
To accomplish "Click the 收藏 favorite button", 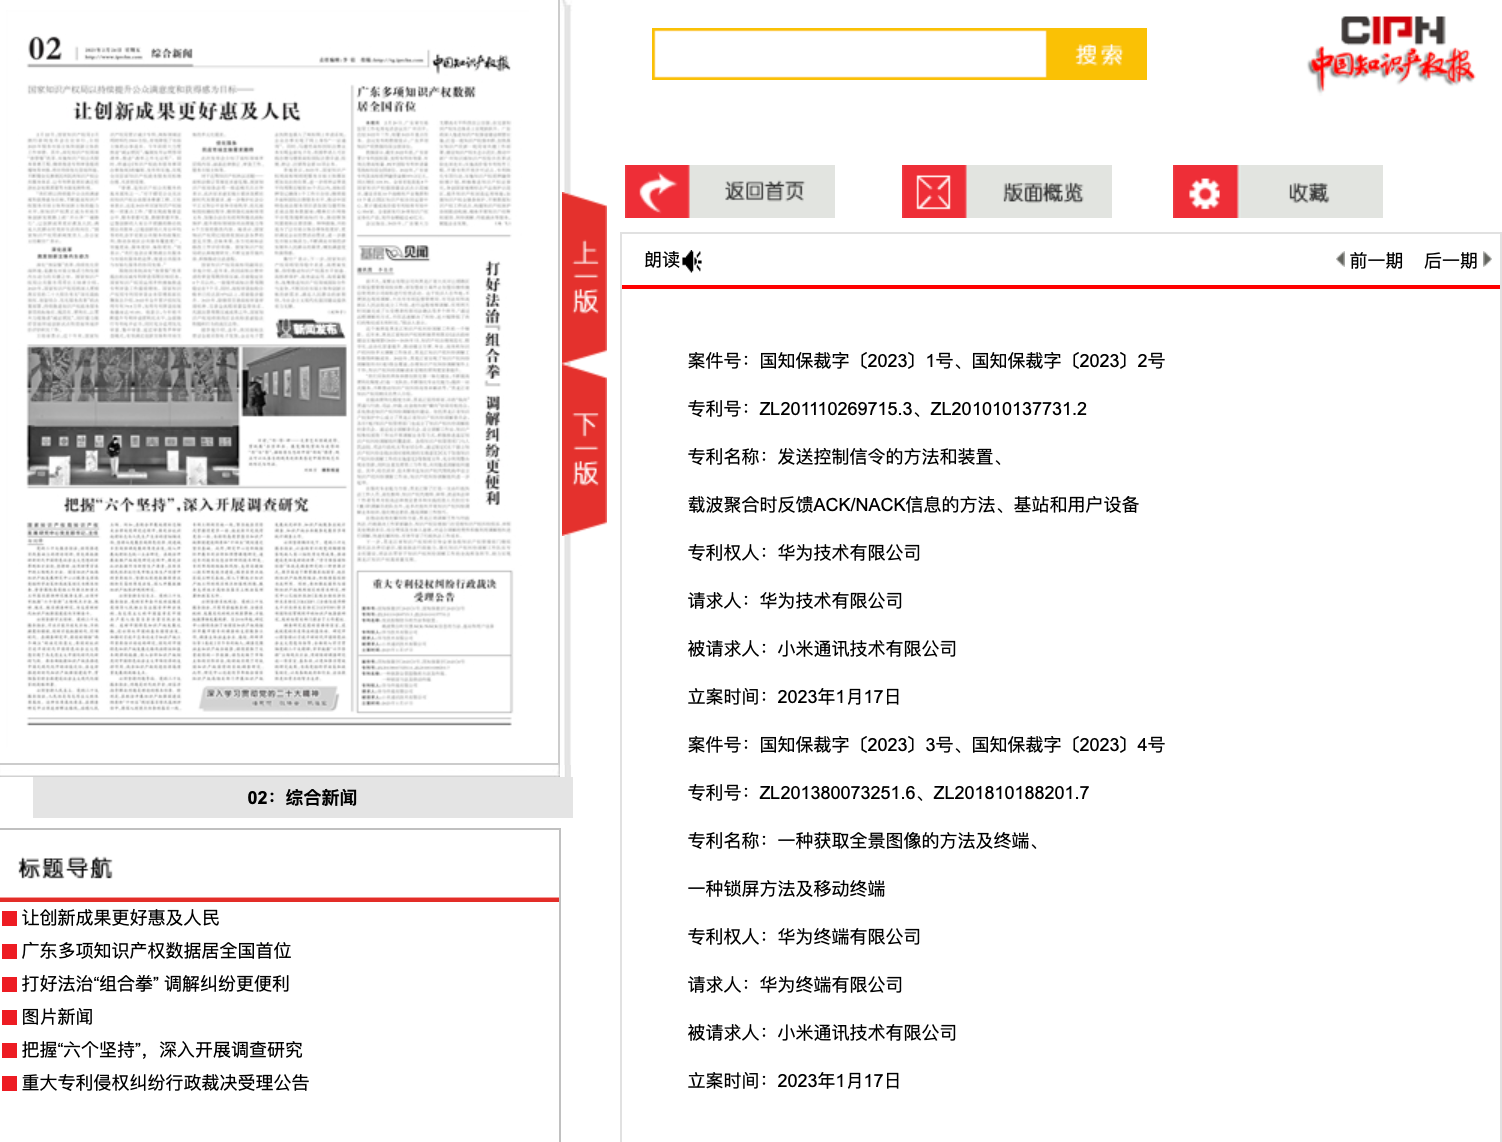I will tap(1308, 192).
